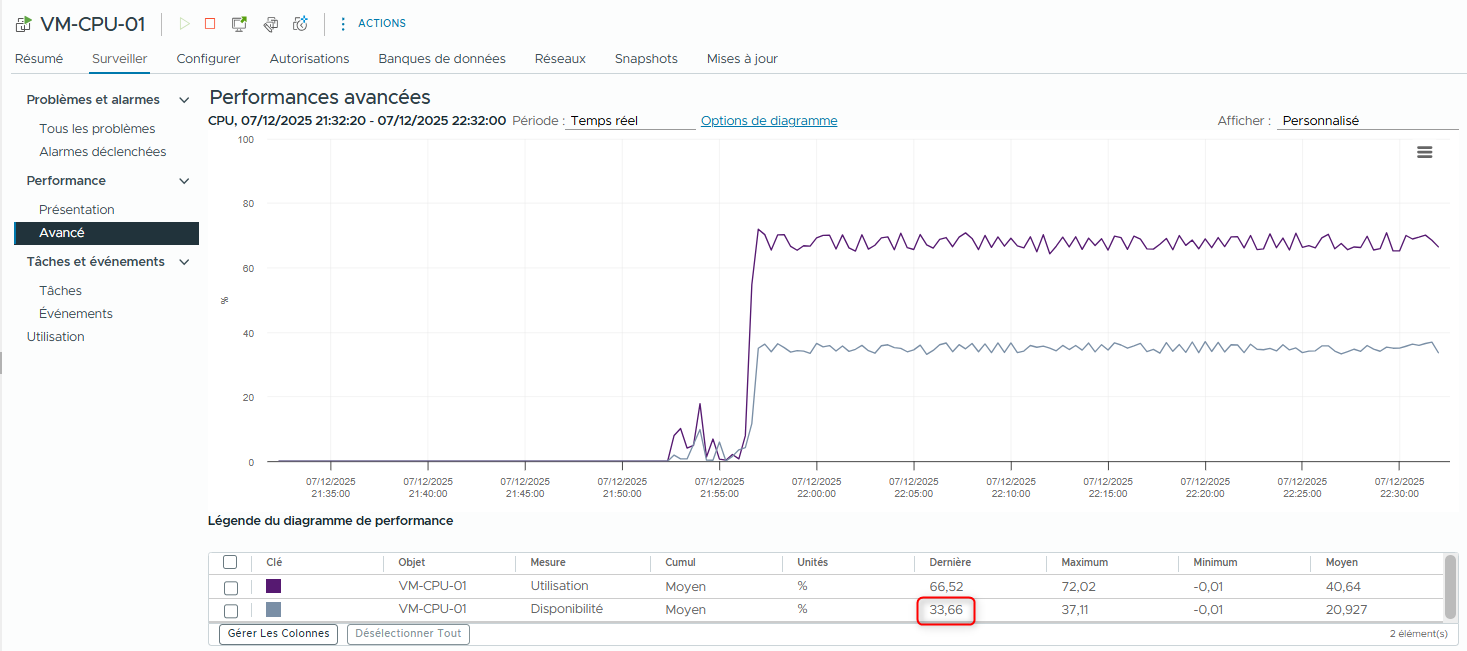Viewport: 1467px width, 651px height.
Task: Open the ACTIONS three-dot menu
Action: [344, 24]
